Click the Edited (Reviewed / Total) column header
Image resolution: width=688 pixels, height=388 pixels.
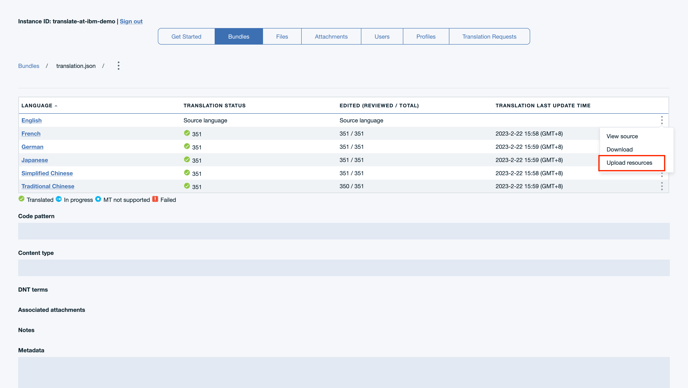(379, 106)
